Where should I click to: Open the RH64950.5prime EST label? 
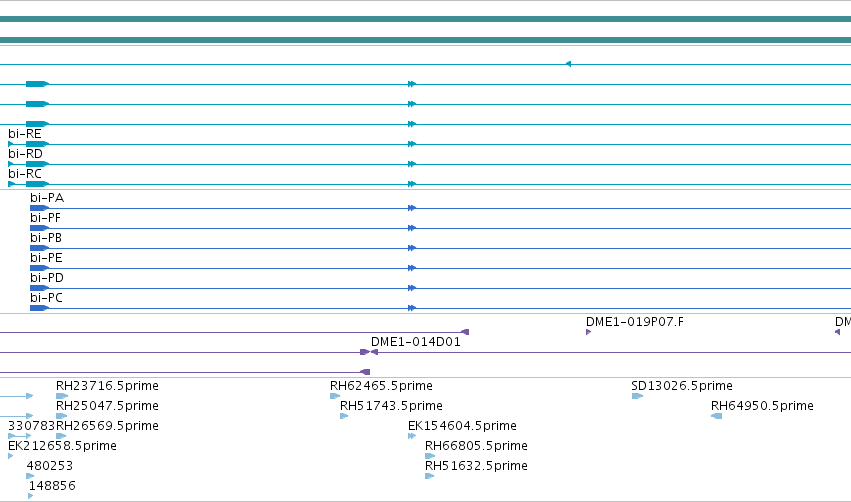coord(762,406)
